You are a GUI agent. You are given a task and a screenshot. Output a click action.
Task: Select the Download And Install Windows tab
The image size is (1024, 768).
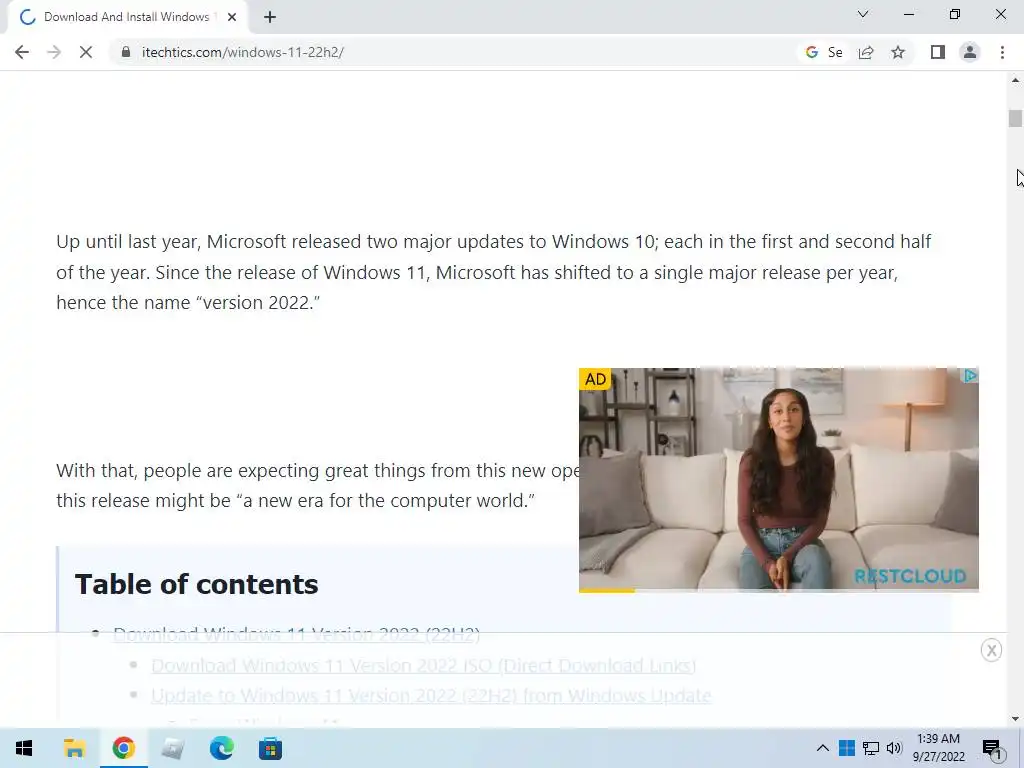127,17
